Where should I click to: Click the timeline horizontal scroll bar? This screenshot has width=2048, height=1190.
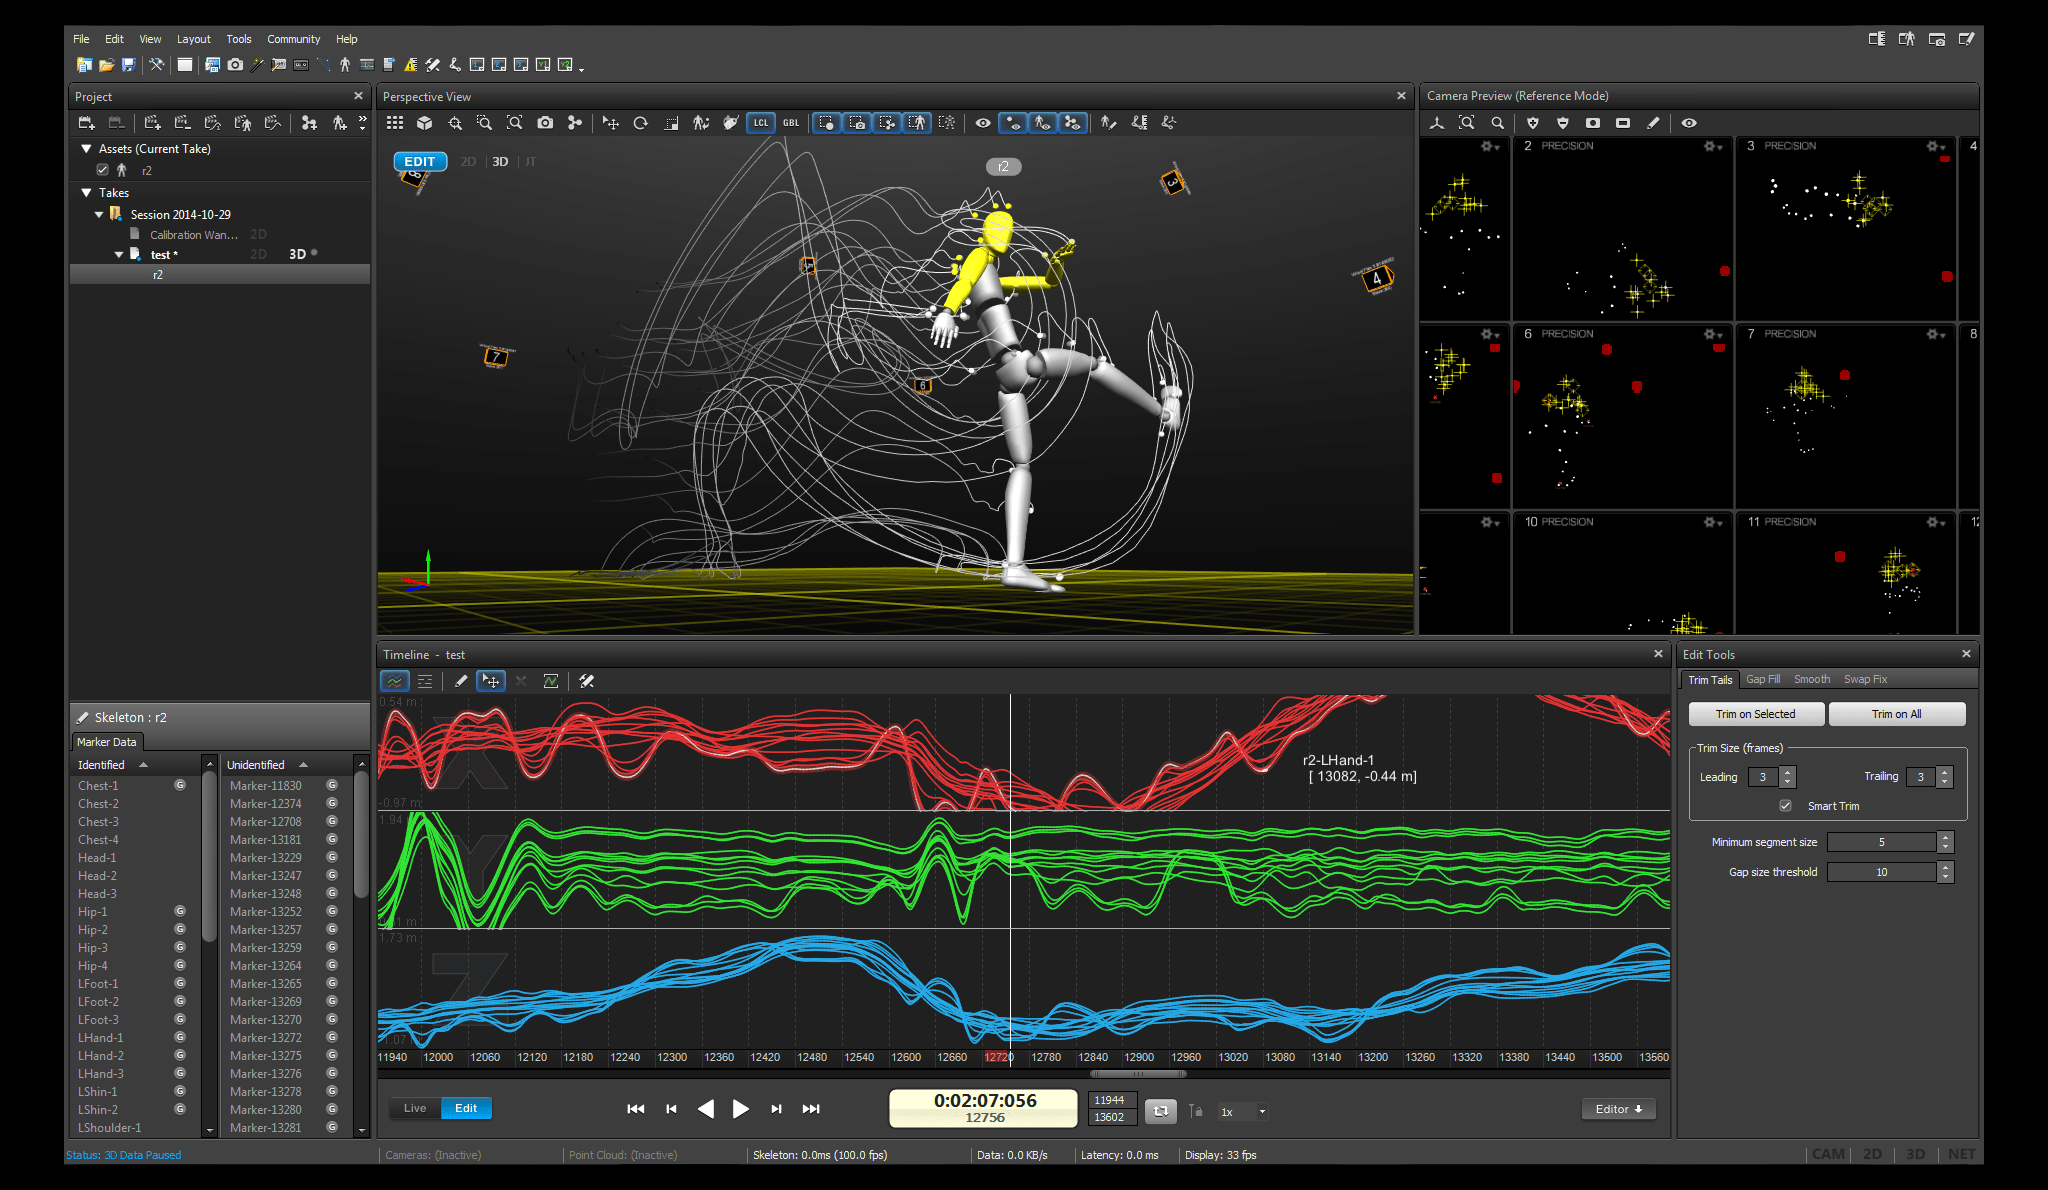[x=1138, y=1074]
